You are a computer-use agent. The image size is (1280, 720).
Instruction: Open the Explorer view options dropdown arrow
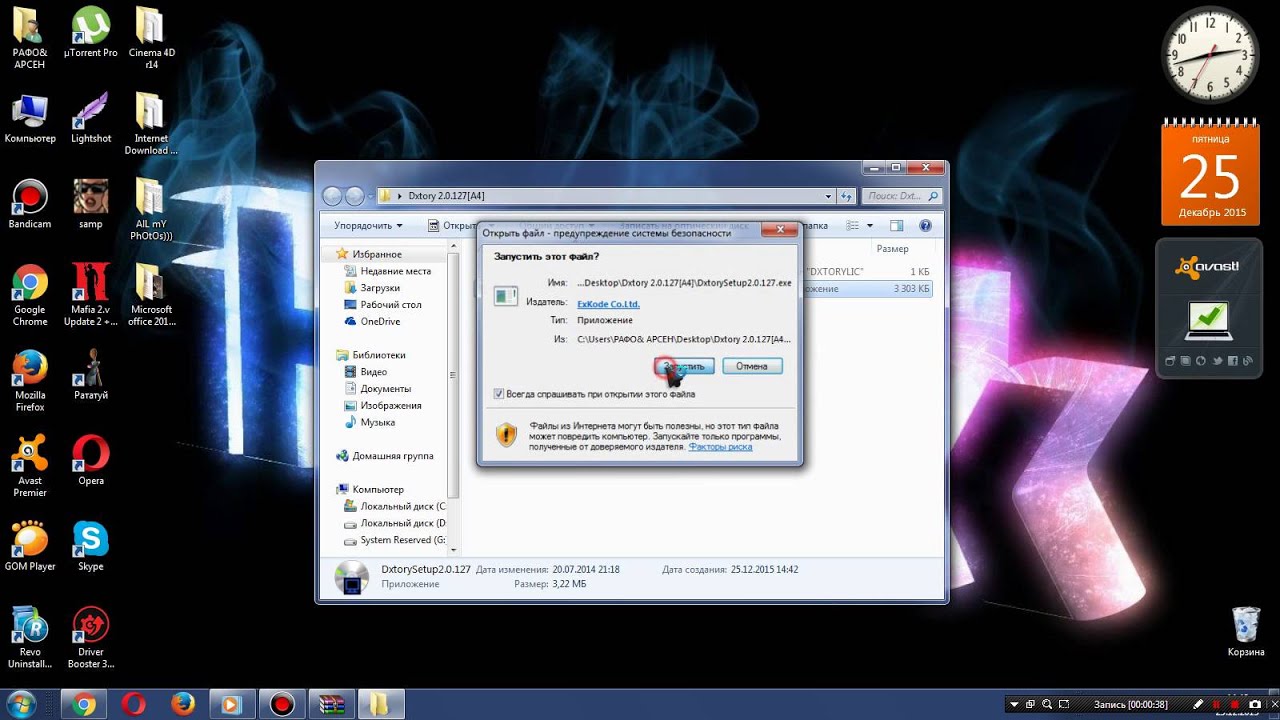coord(870,226)
